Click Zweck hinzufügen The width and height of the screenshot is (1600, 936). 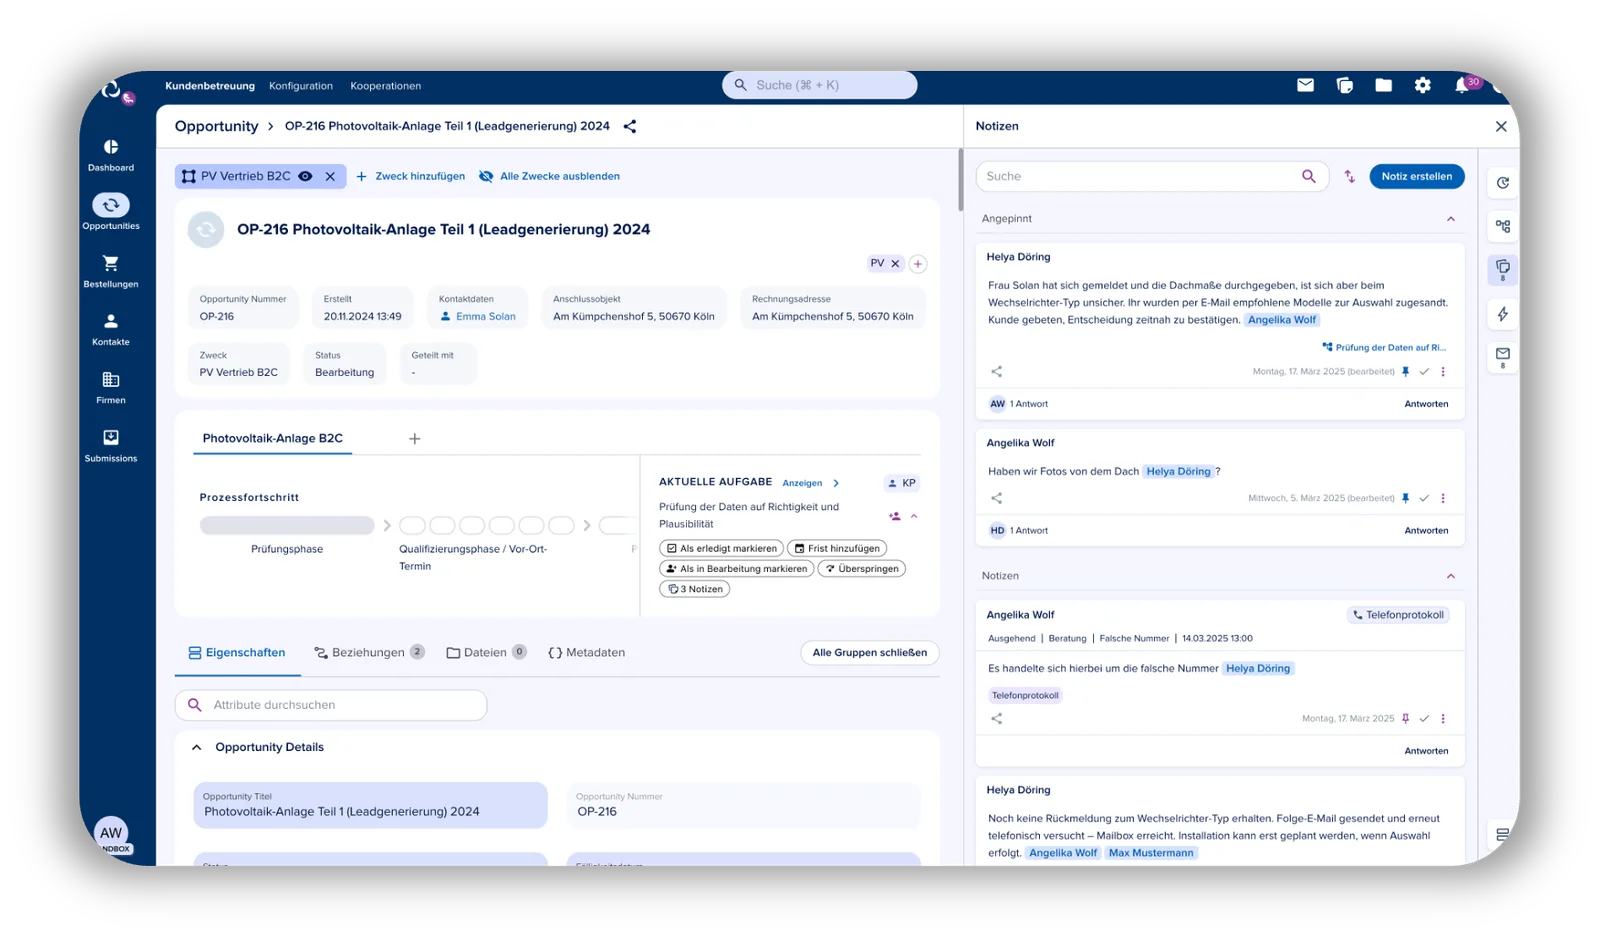[411, 176]
